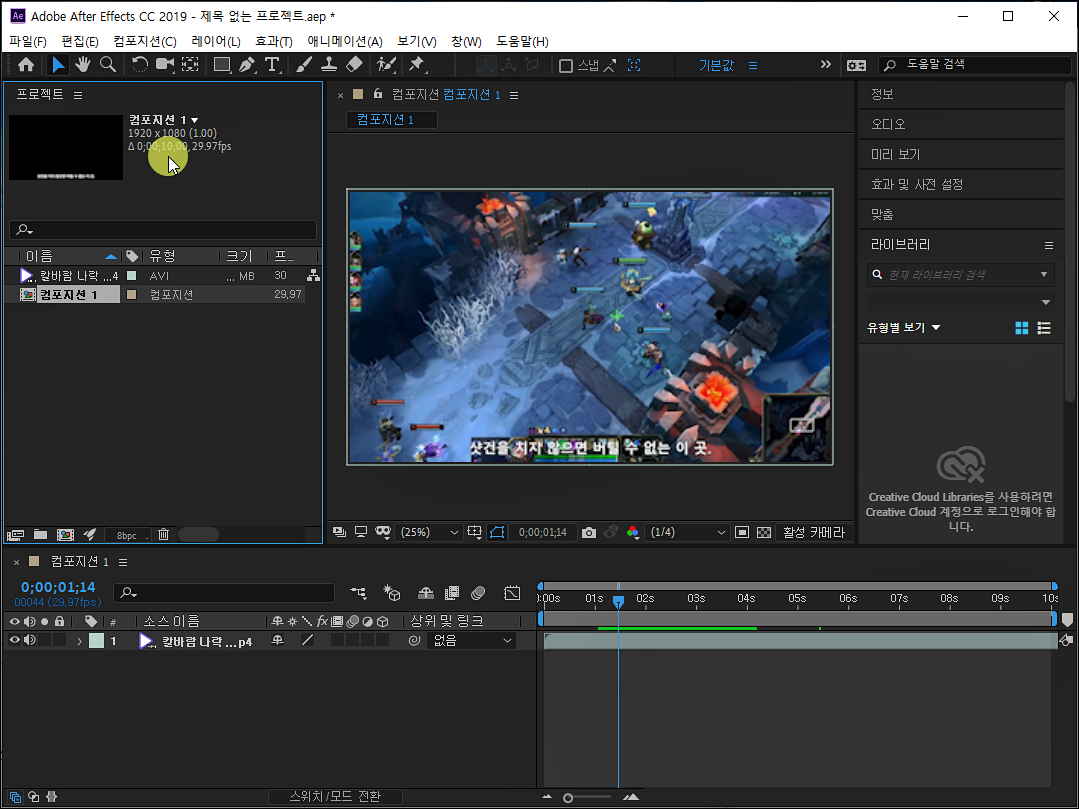The height and width of the screenshot is (809, 1079).
Task: Toggle mask and shape path visibility
Action: click(497, 532)
